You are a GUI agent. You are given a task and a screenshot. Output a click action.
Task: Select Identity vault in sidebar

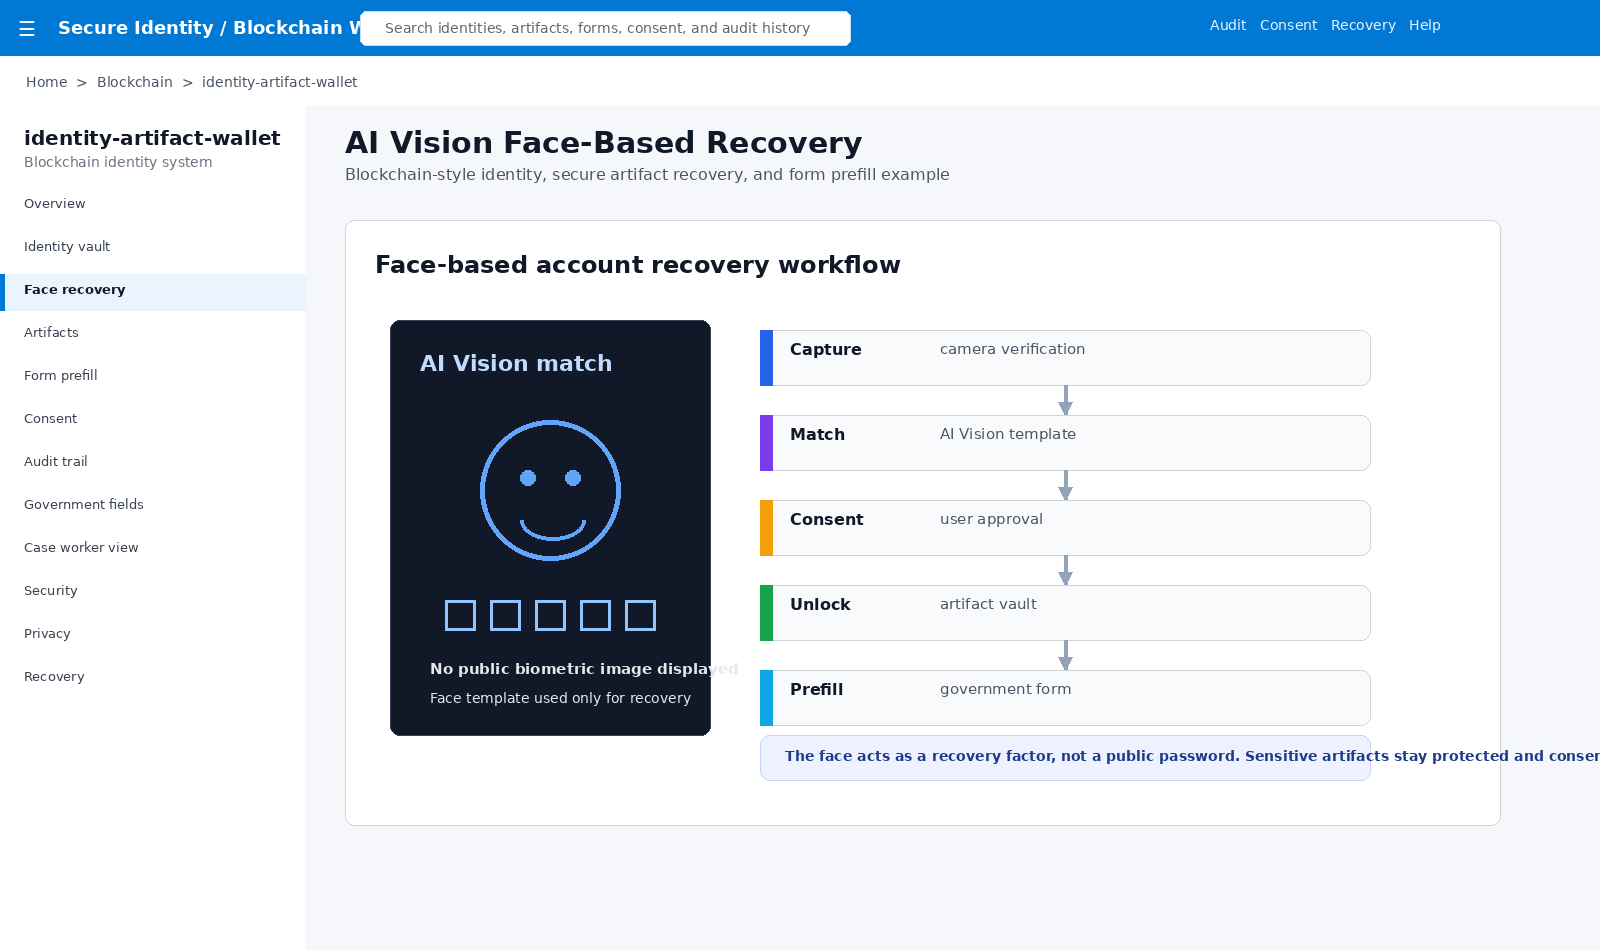pos(153,247)
